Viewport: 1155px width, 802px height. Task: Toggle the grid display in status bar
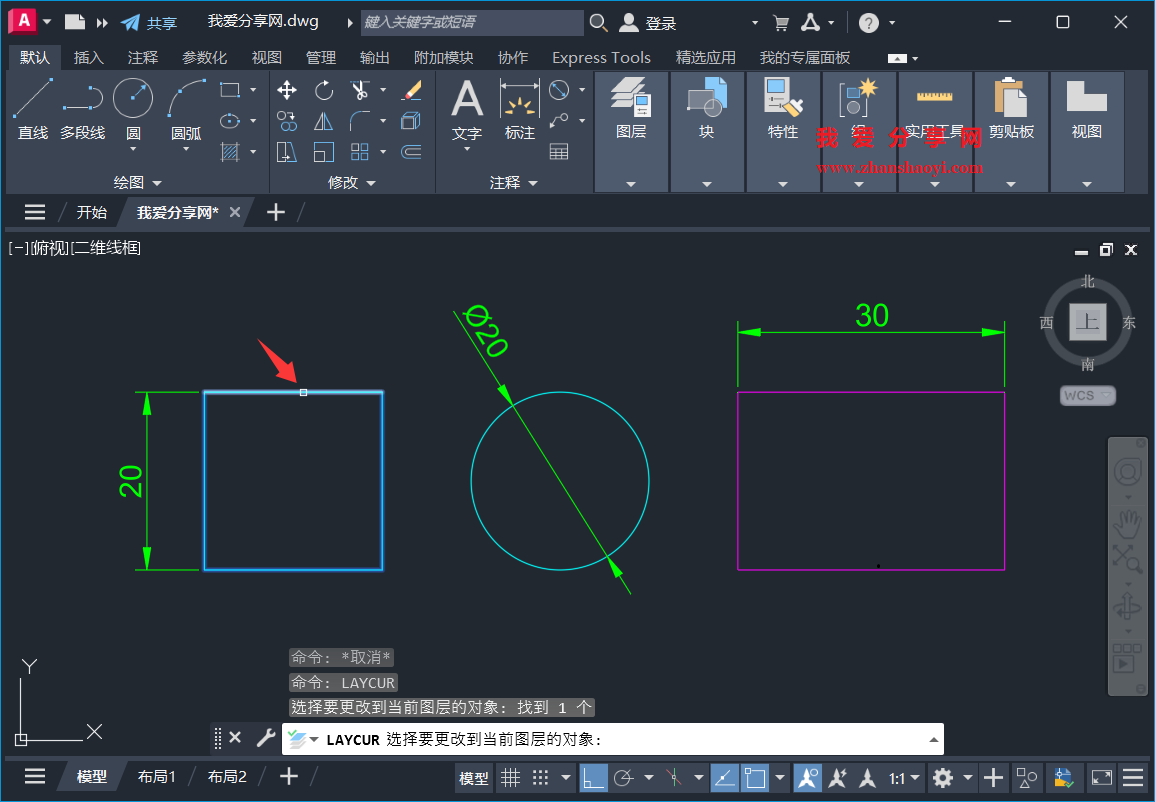[x=511, y=777]
